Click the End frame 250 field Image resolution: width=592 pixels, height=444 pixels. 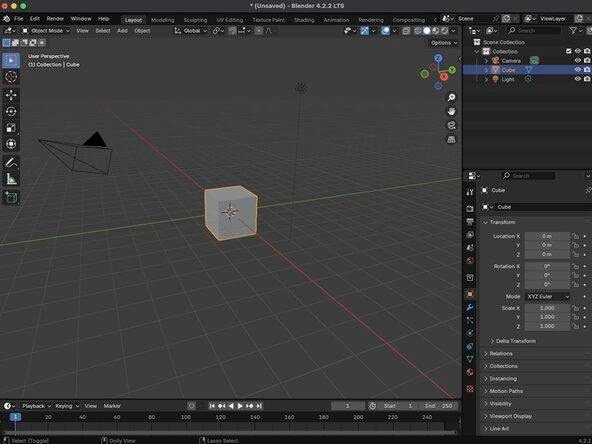439,406
